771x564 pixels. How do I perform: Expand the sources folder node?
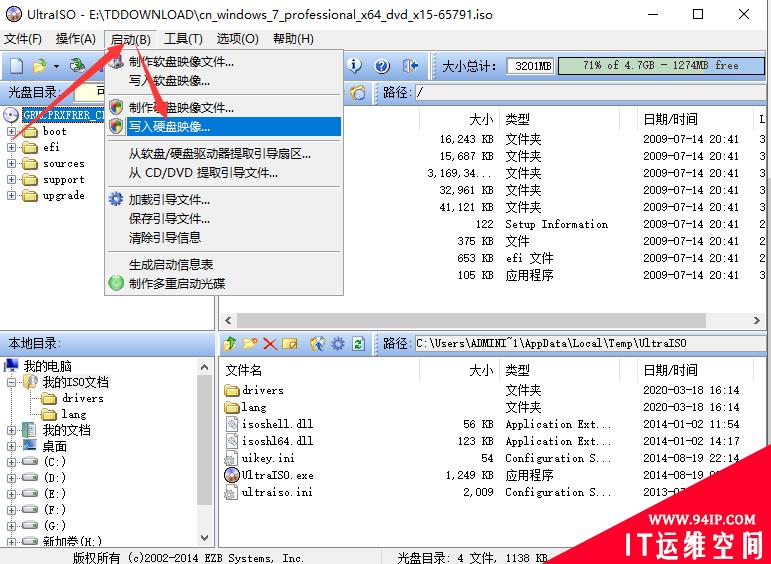(11, 163)
